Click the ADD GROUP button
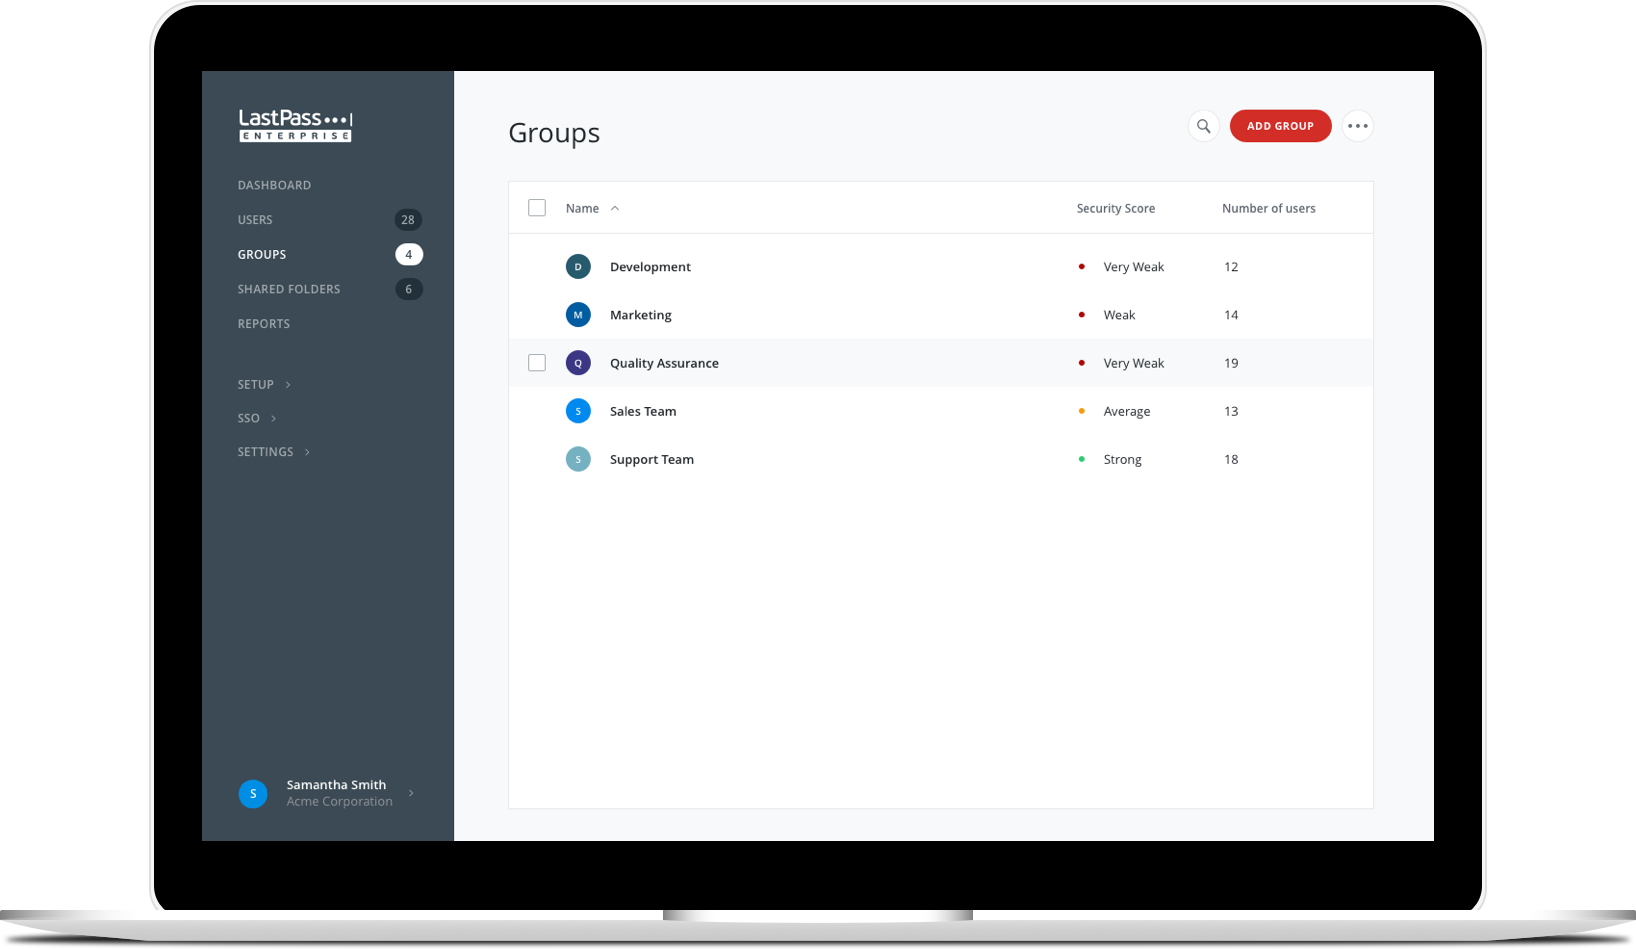 [x=1280, y=125]
